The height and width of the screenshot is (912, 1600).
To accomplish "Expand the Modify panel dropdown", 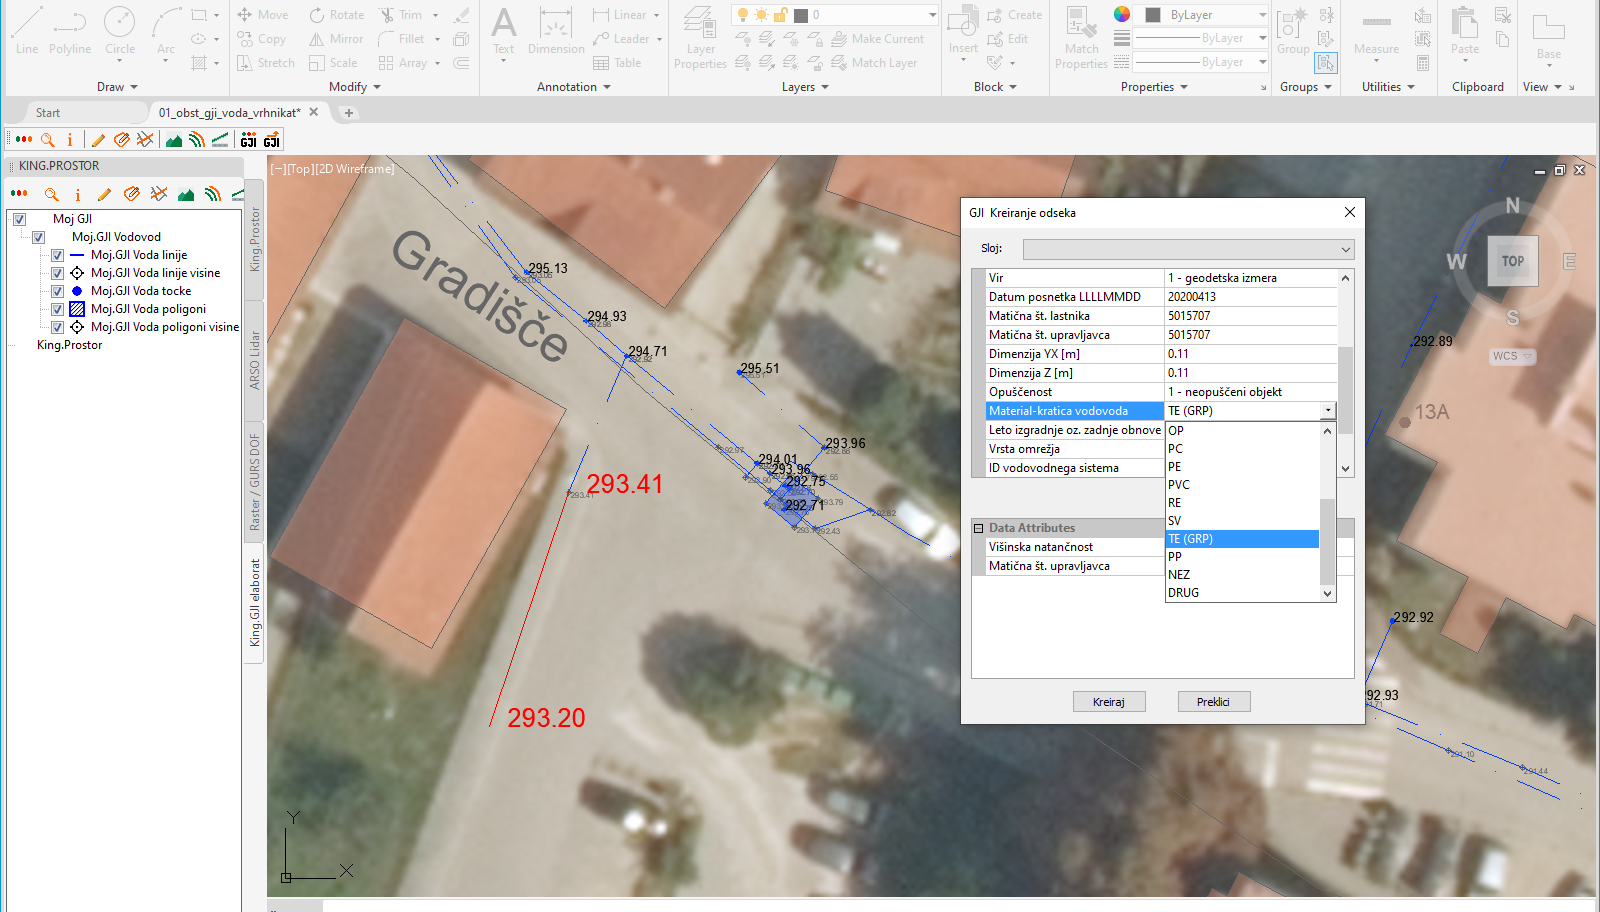I will click(355, 87).
